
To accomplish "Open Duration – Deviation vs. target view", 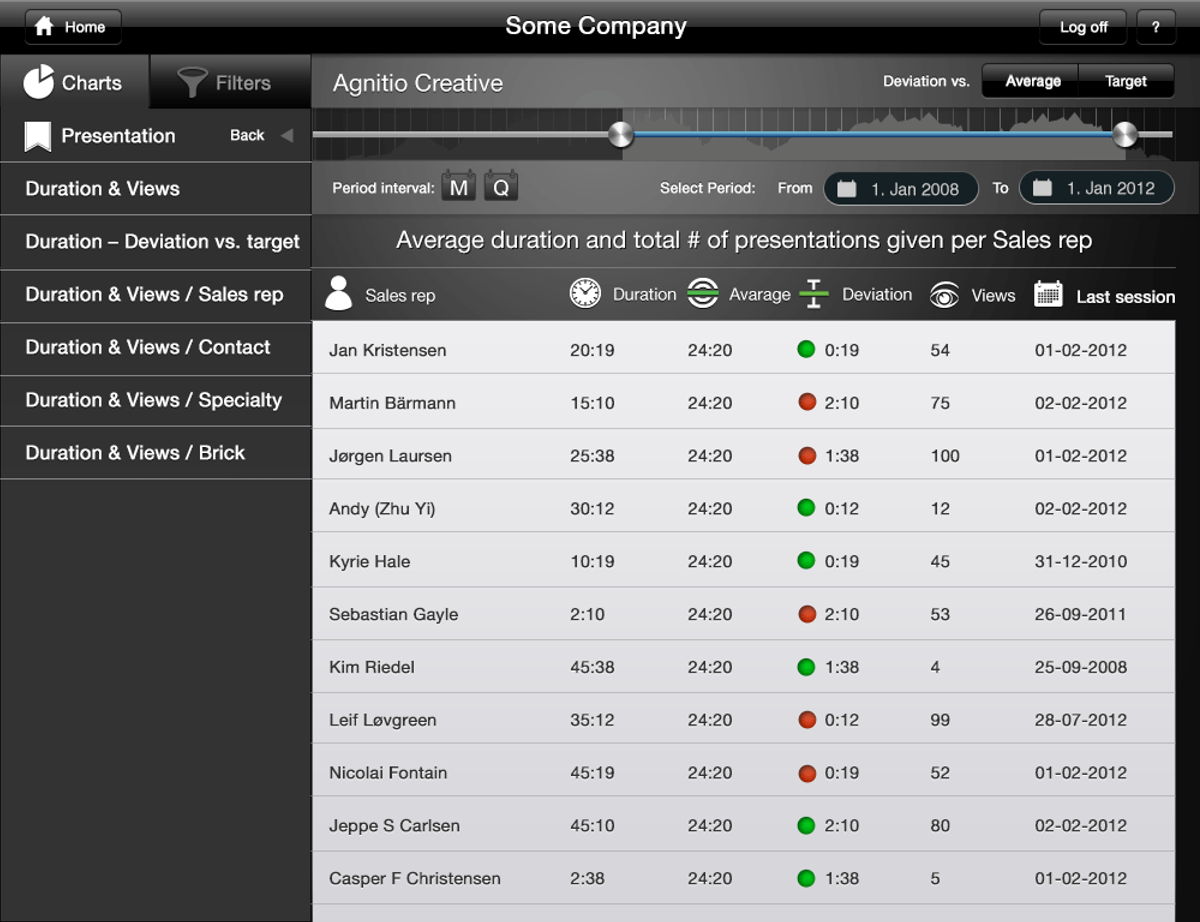I will tap(156, 242).
